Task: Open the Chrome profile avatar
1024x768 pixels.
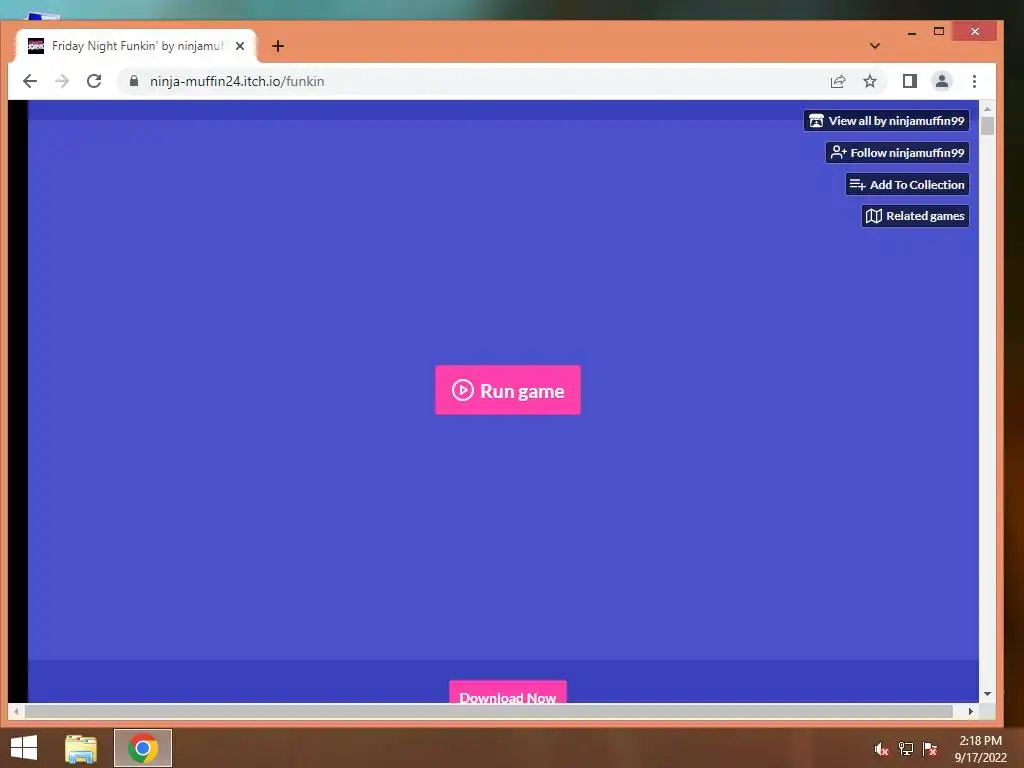Action: pos(942,81)
